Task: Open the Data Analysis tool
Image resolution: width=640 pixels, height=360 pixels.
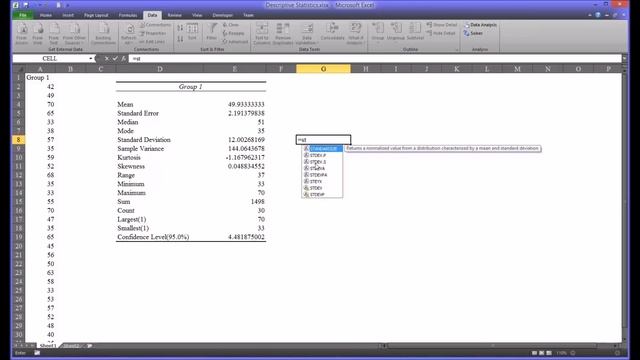Action: pos(480,25)
